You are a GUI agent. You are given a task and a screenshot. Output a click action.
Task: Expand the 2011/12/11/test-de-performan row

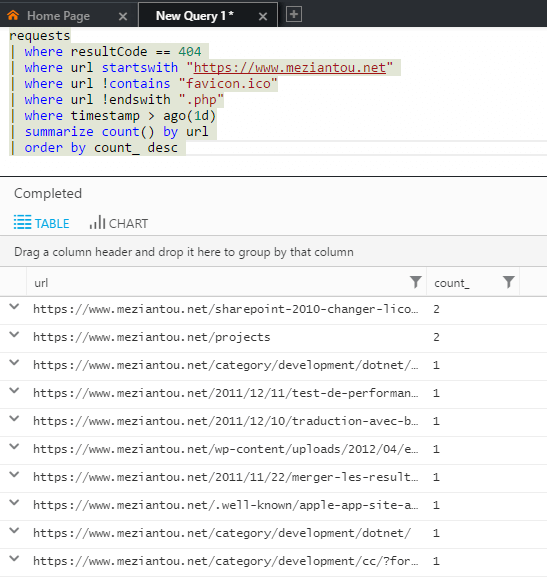click(14, 391)
